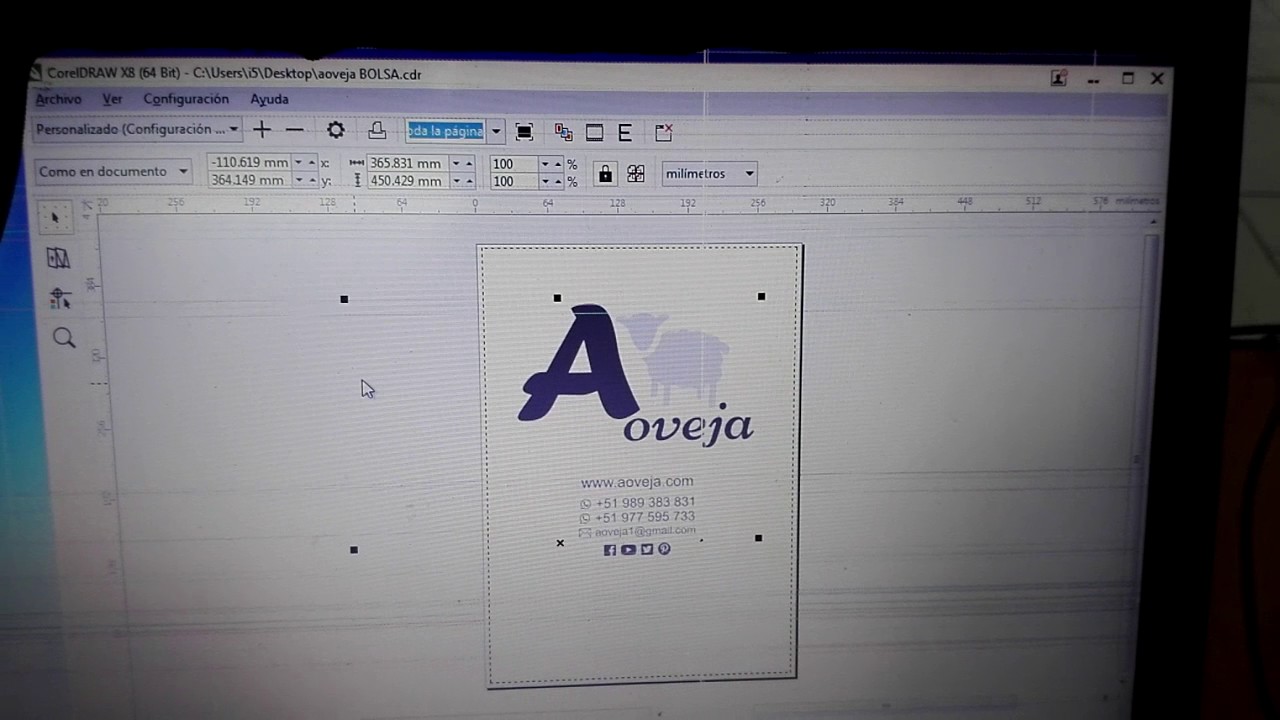Click the title bar file path text
The width and height of the screenshot is (1280, 720).
click(307, 74)
